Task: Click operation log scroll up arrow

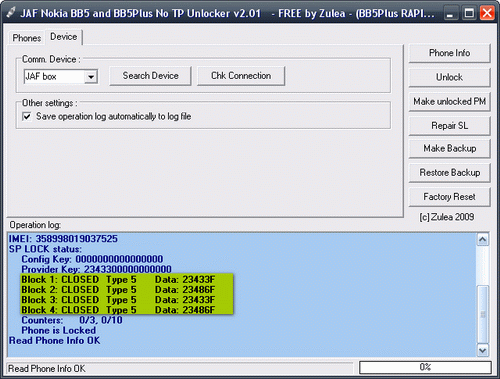Action: click(x=483, y=240)
